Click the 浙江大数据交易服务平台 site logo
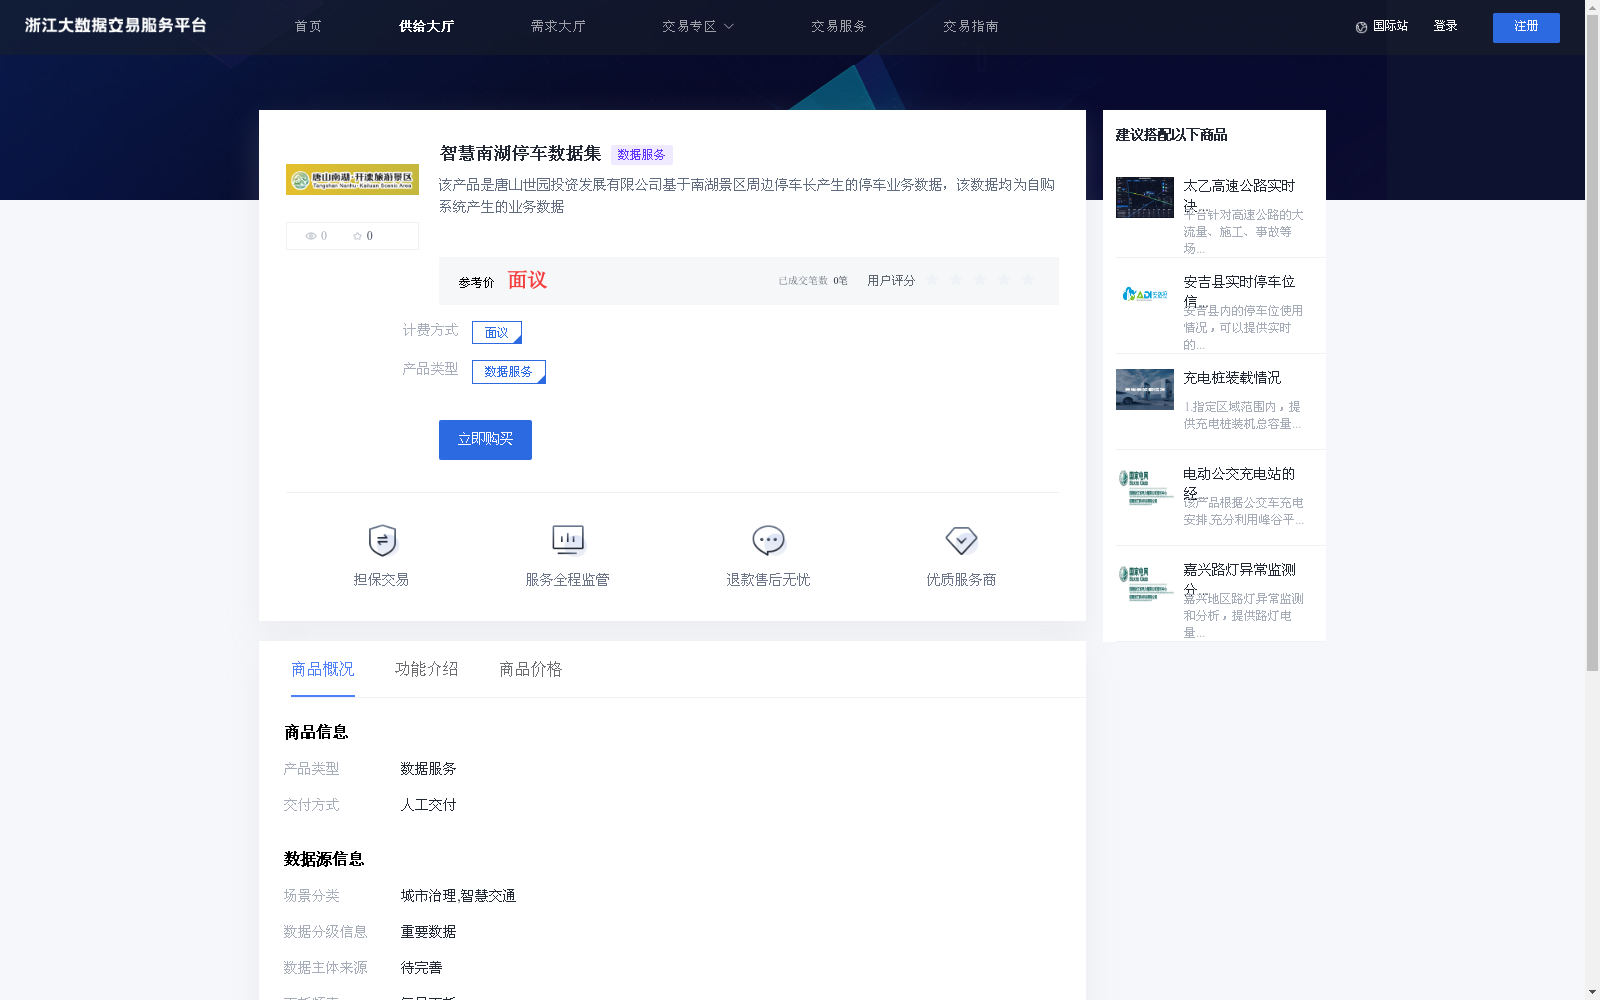 coord(116,26)
